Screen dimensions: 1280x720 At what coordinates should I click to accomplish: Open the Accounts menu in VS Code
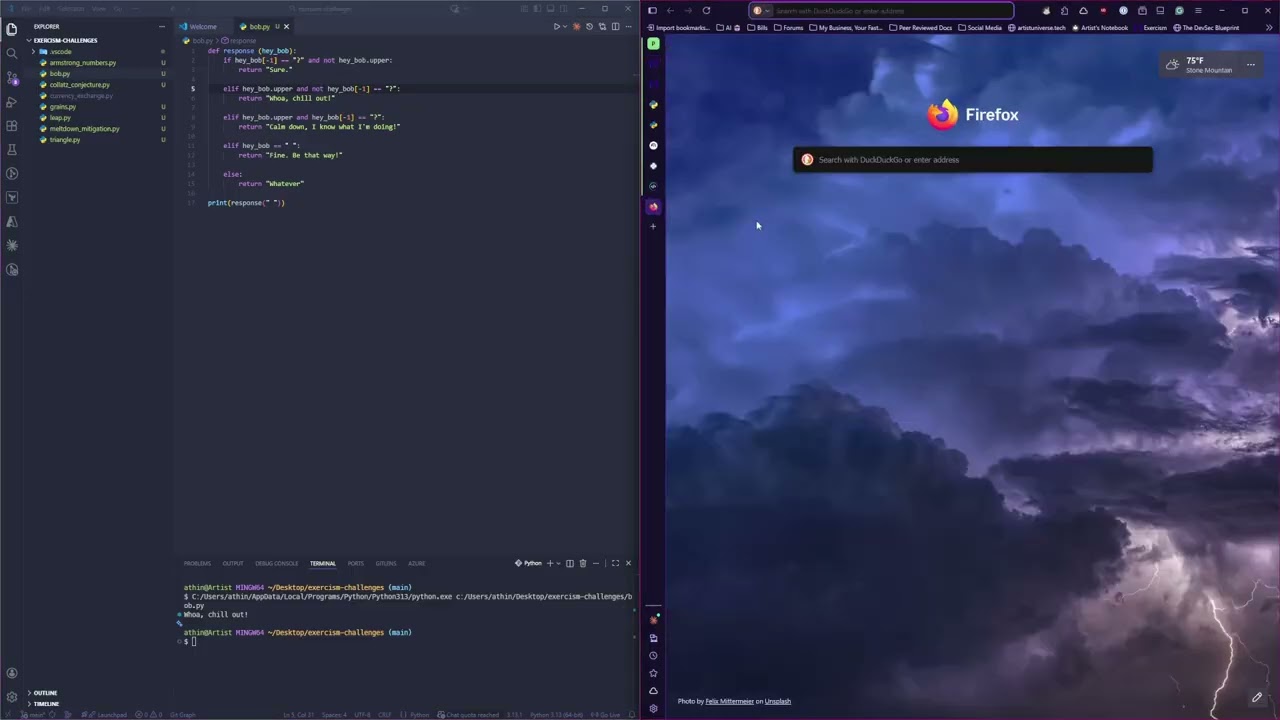(x=12, y=673)
